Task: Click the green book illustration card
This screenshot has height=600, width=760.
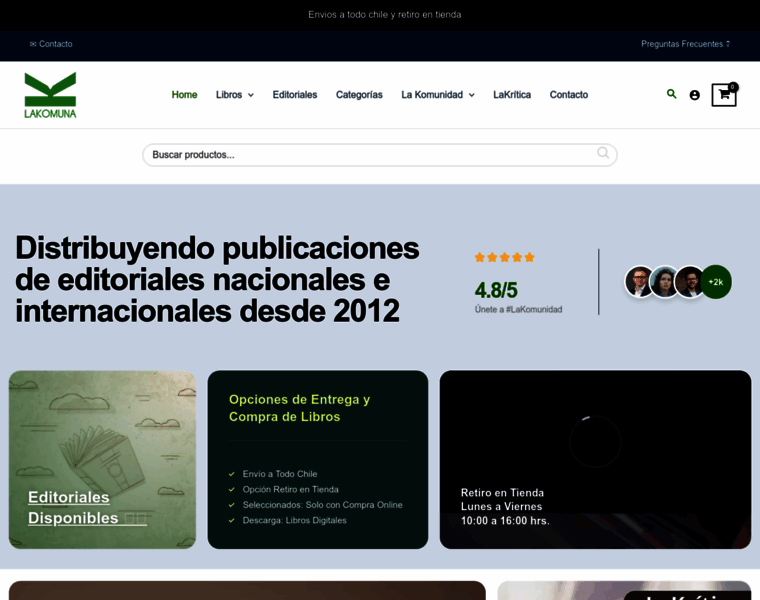Action: coord(102,459)
